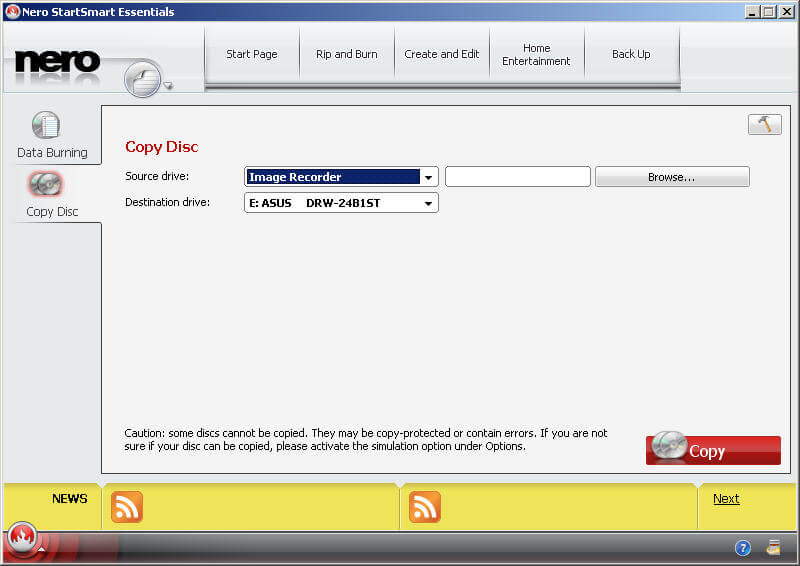Go to the Create and Edit tab
This screenshot has width=800, height=566.
(442, 54)
